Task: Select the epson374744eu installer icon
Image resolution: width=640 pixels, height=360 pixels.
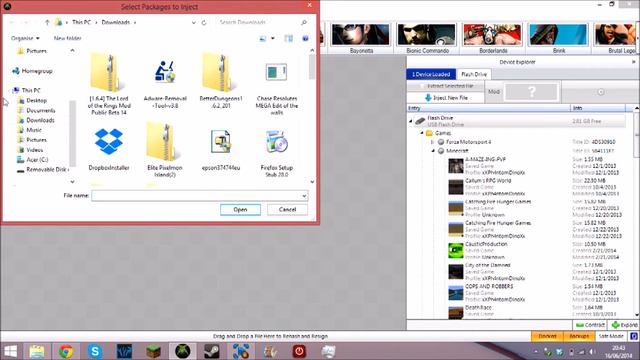Action: (x=221, y=141)
